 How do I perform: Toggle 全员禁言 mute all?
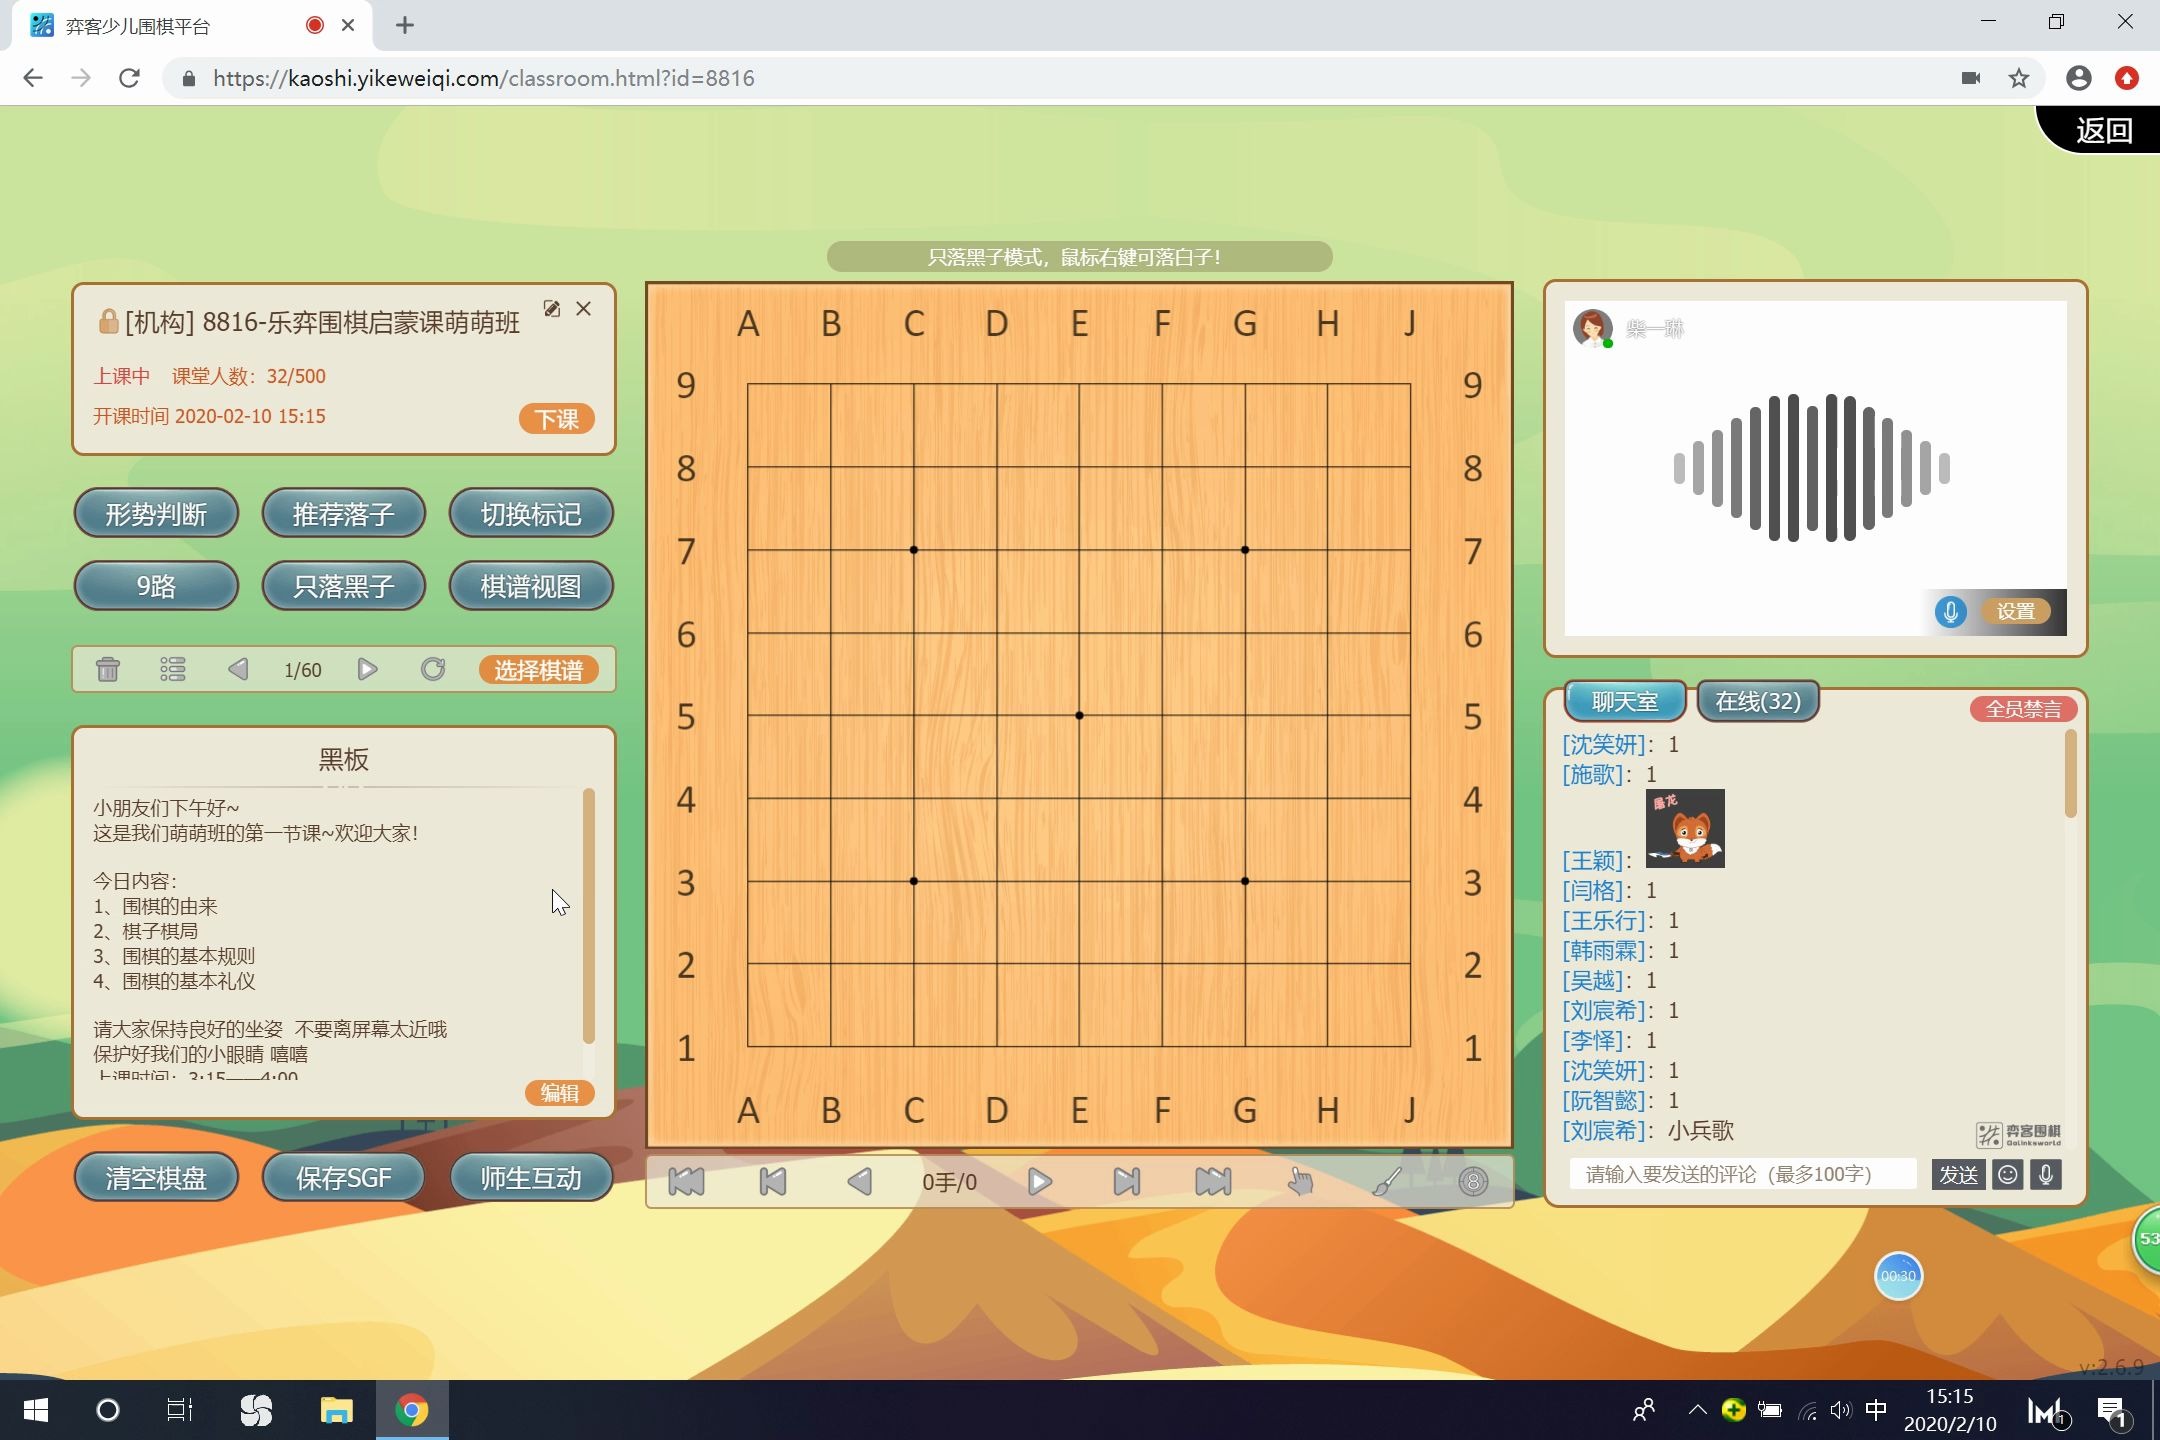pyautogui.click(x=2023, y=709)
